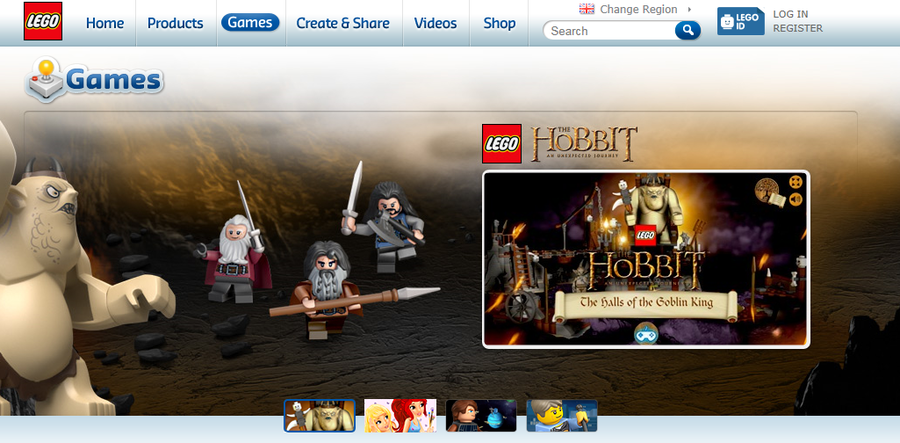Focus the Search input field
Screen dimensions: 900x443
pos(610,31)
